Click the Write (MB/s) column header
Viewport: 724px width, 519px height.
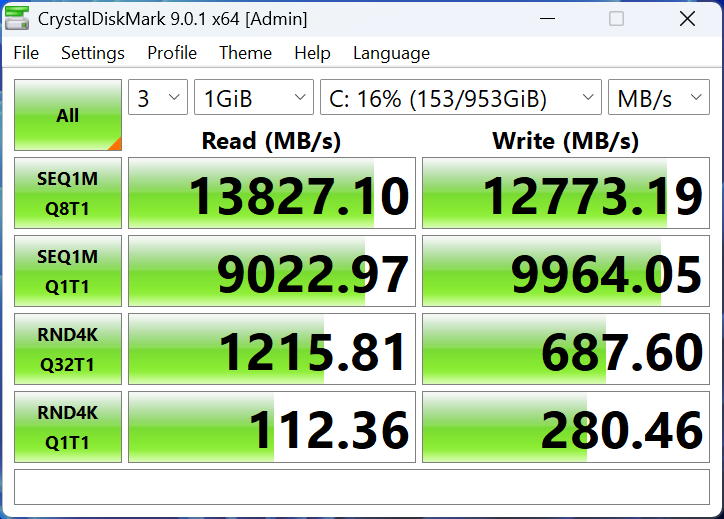tap(566, 141)
